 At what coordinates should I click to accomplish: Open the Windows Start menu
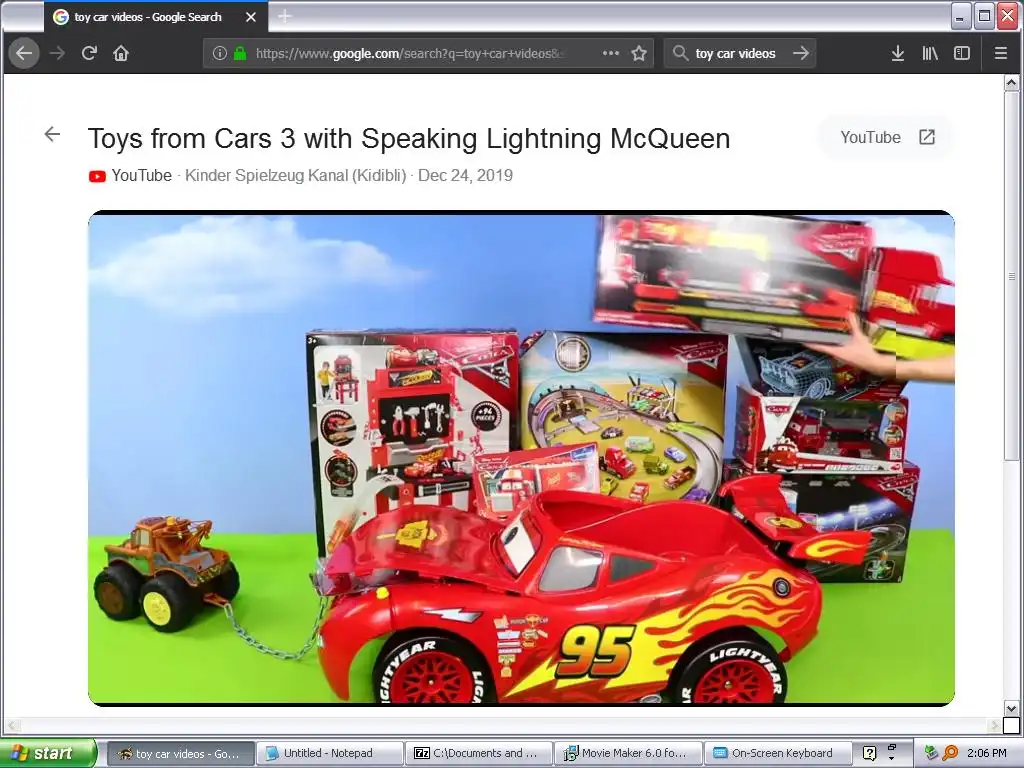pos(48,753)
